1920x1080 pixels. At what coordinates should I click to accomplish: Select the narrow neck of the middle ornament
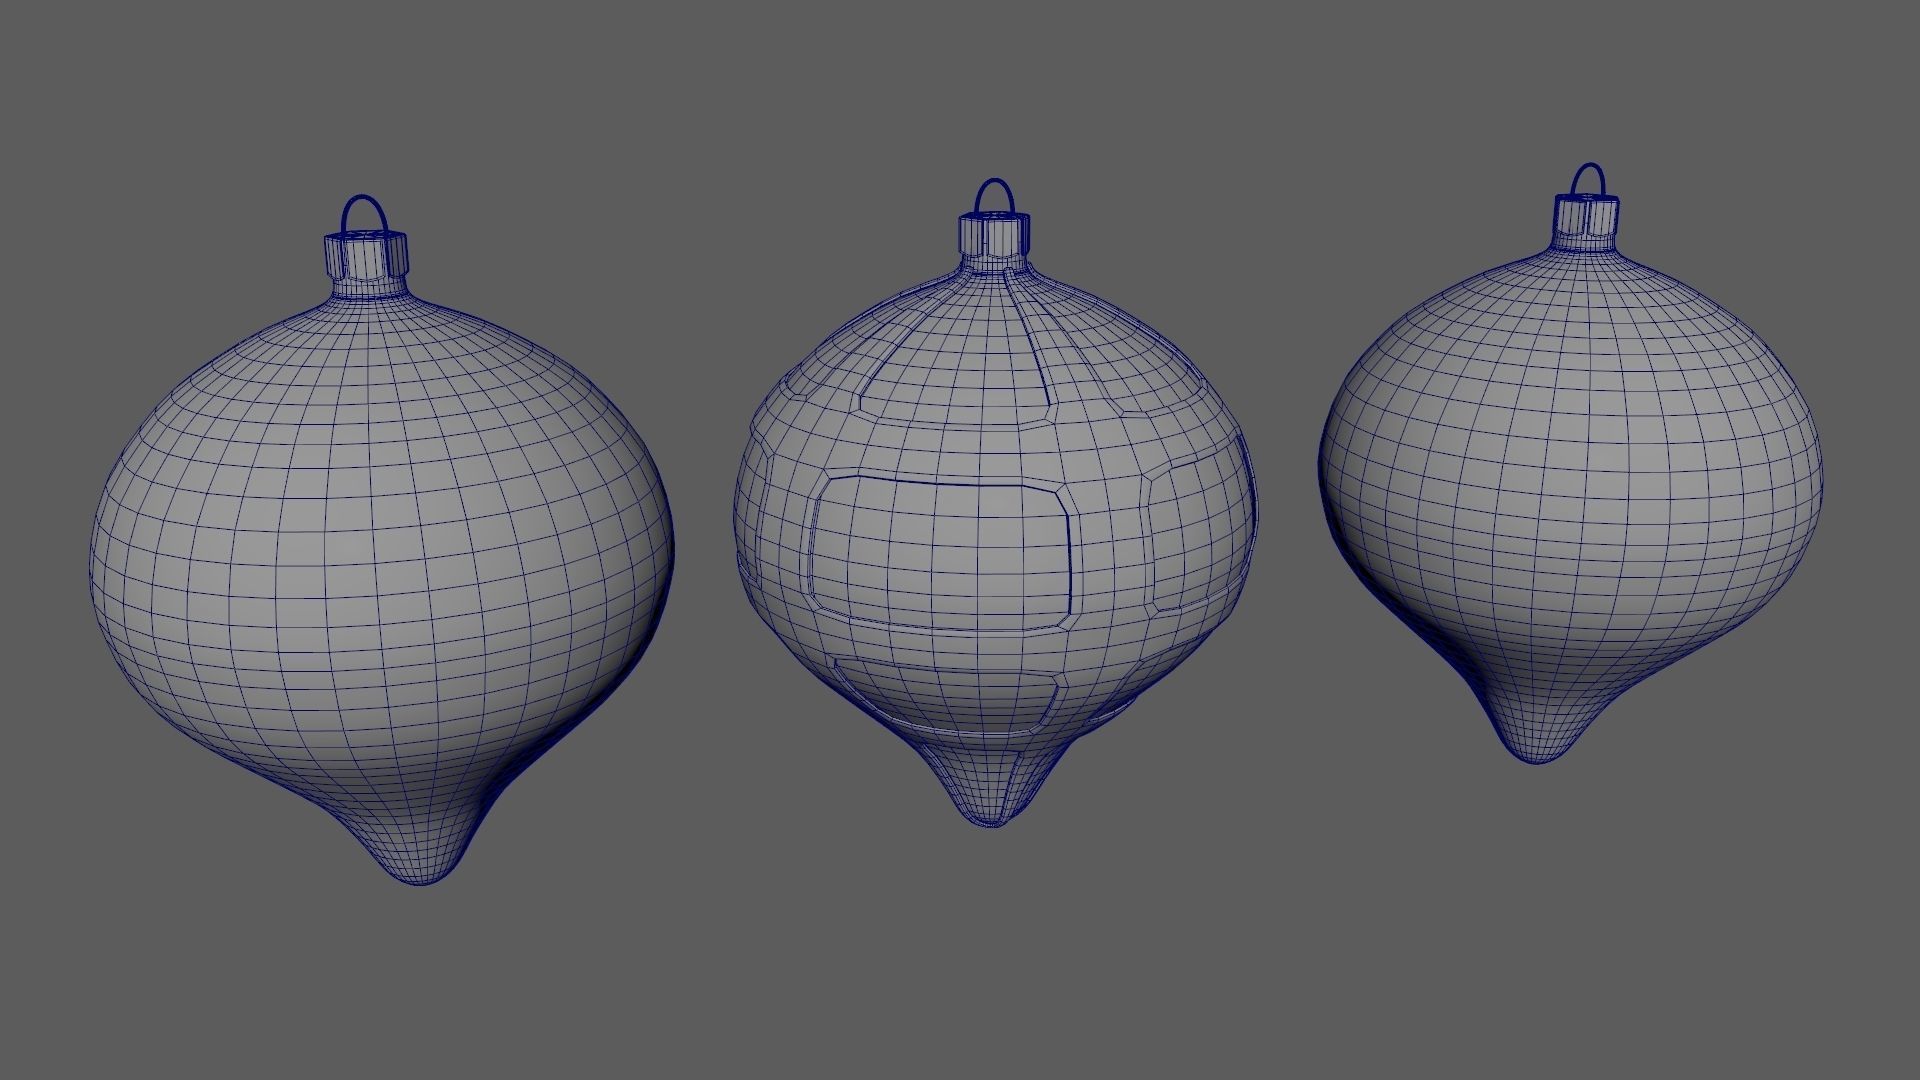tap(993, 263)
